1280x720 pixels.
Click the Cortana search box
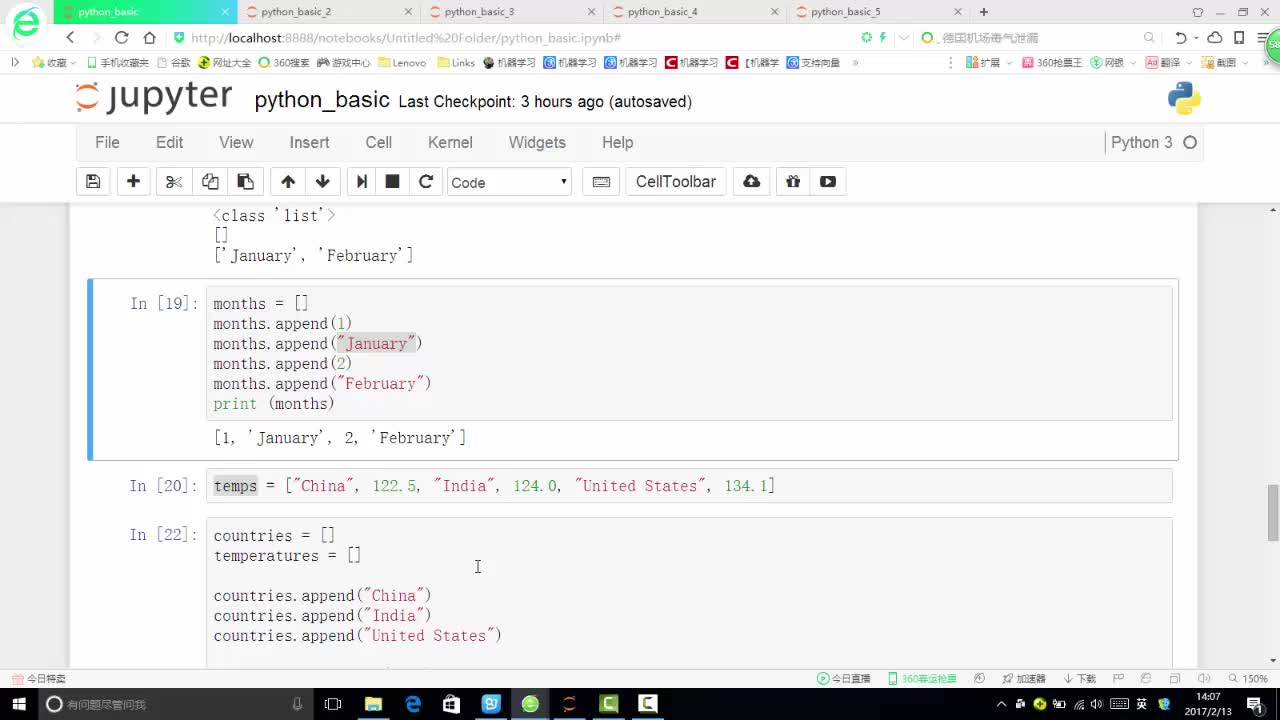pyautogui.click(x=175, y=704)
